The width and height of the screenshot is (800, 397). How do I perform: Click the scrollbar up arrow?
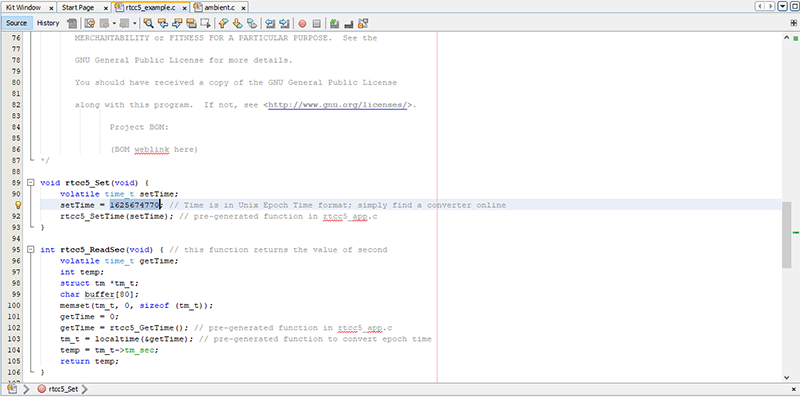click(786, 38)
